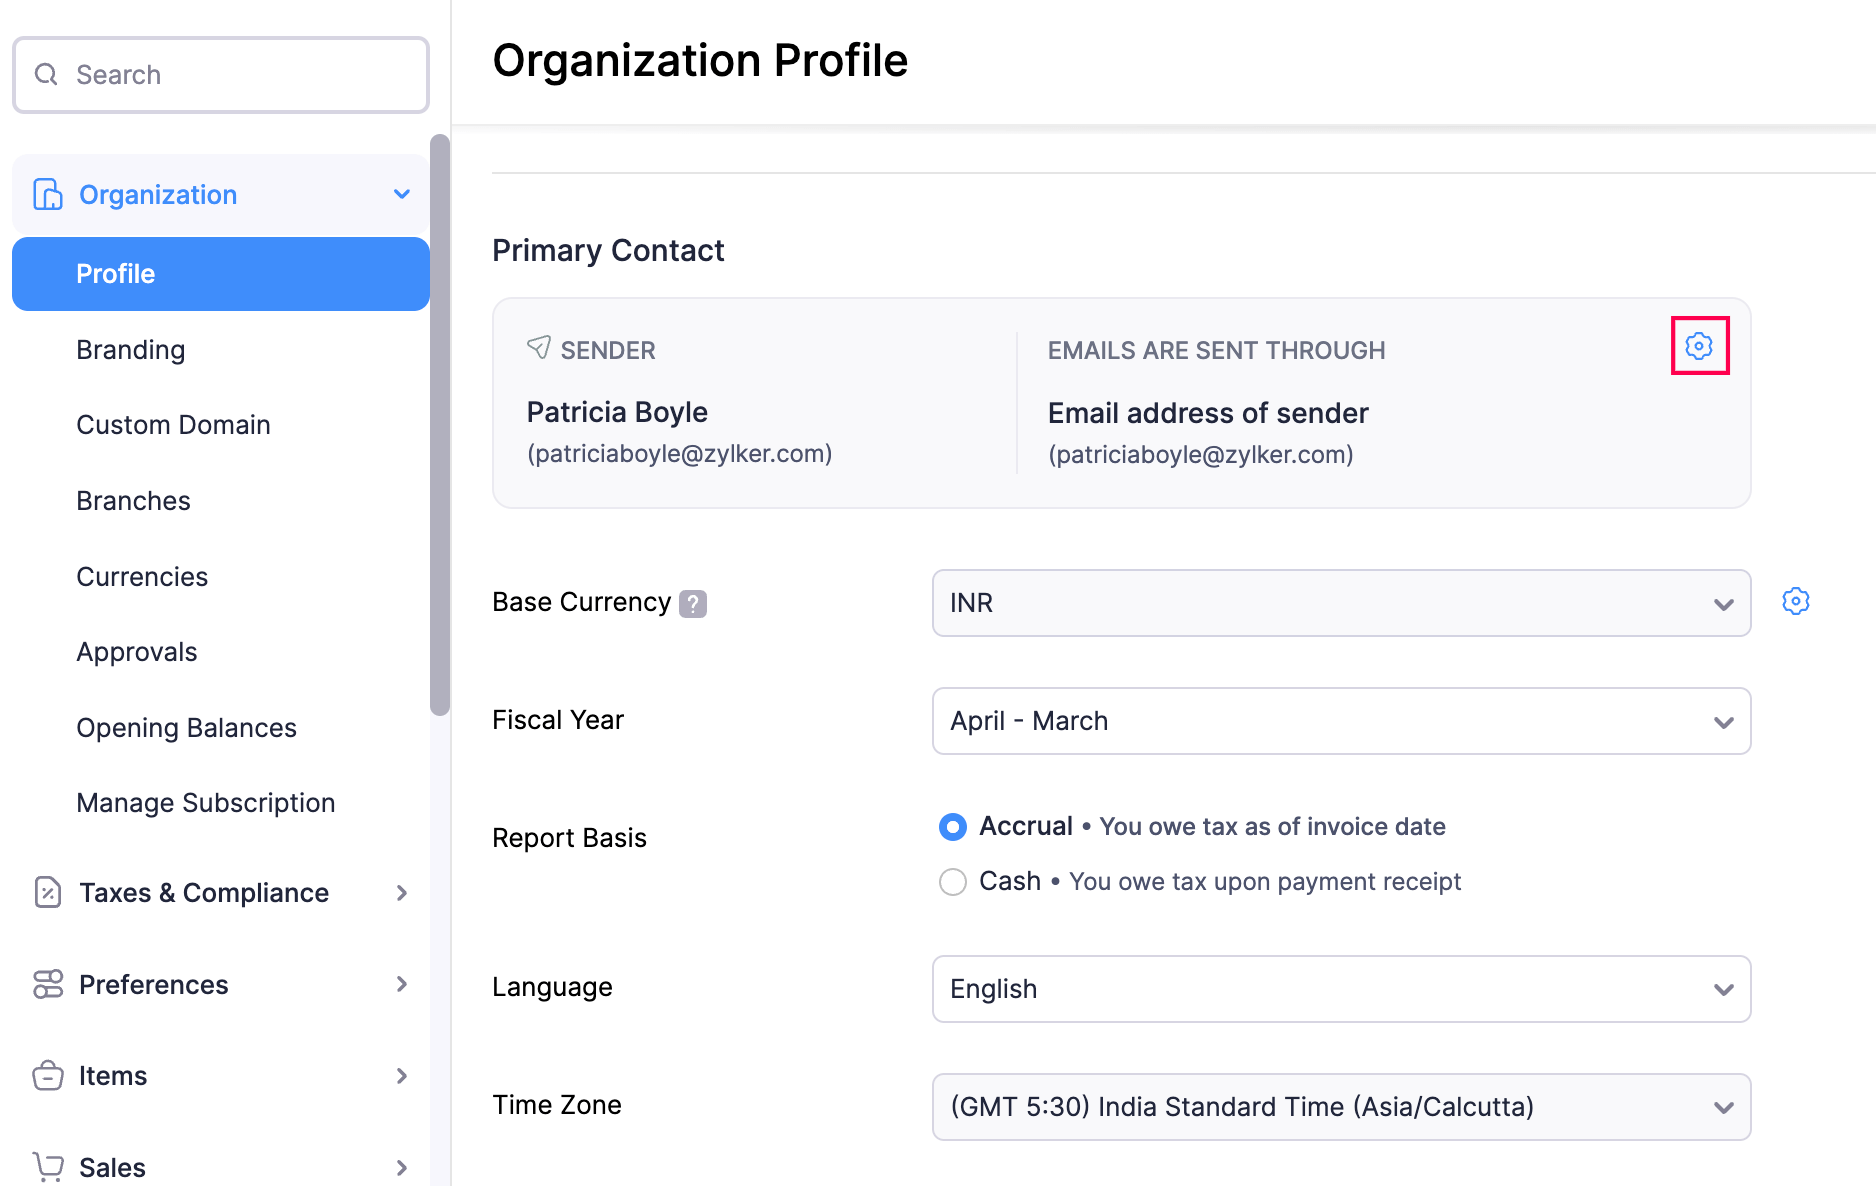Screen dimensions: 1876x1186
Task: Open the Base Currency INR dropdown
Action: pos(1341,603)
